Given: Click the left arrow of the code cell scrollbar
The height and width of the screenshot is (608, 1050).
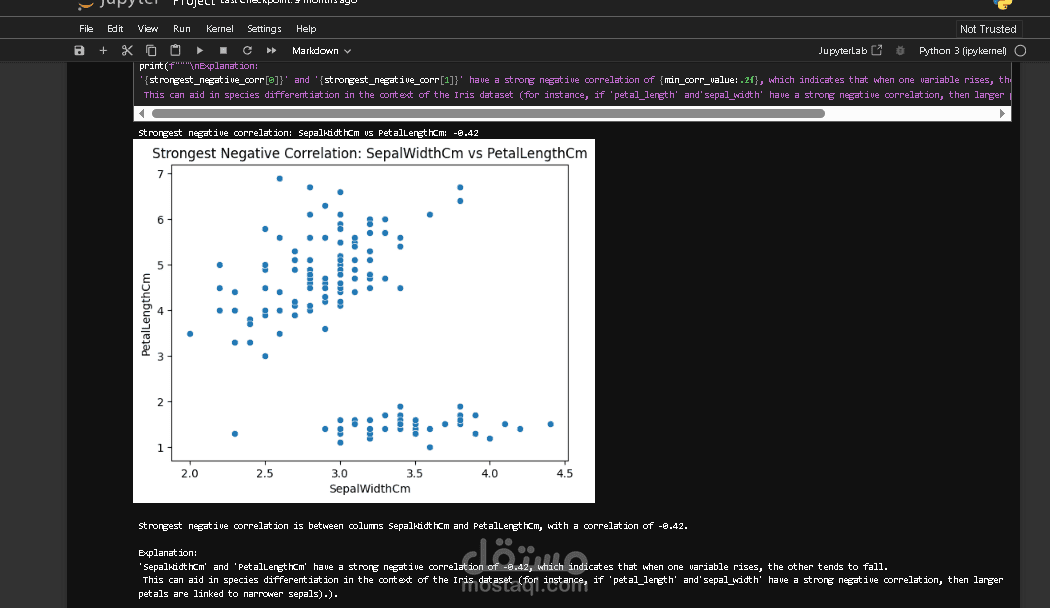Looking at the screenshot, I should pos(141,113).
